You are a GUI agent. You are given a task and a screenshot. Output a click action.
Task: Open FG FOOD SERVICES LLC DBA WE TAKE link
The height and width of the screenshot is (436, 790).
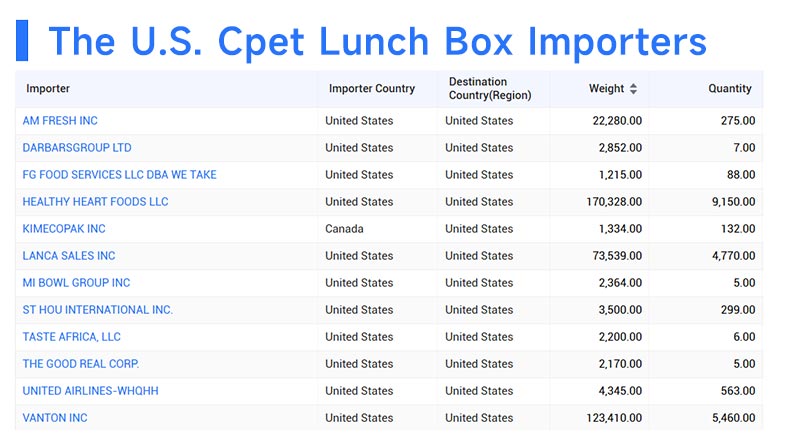click(x=119, y=175)
